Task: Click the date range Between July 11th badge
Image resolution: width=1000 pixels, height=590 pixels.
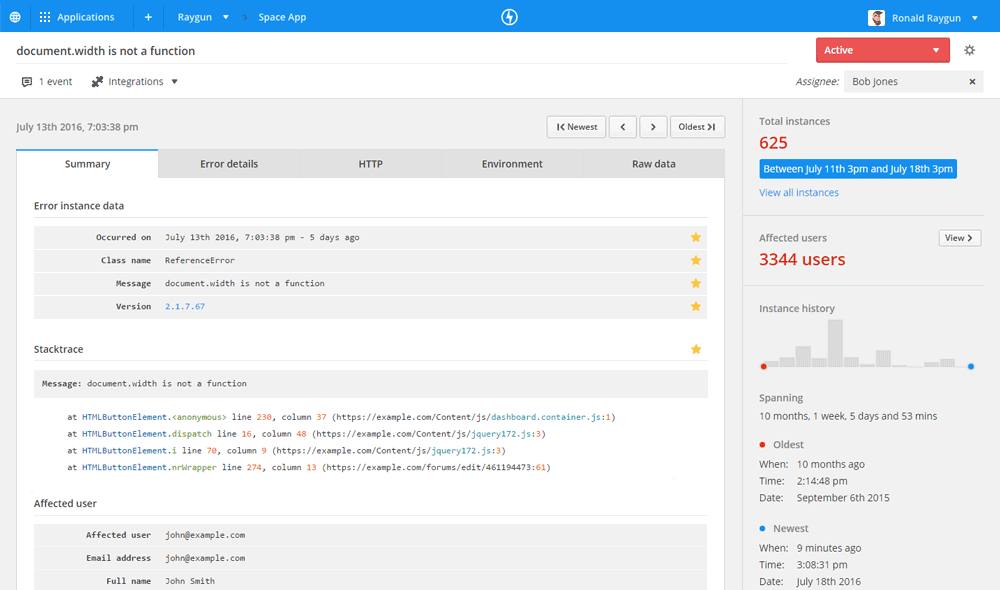Action: pyautogui.click(x=858, y=169)
